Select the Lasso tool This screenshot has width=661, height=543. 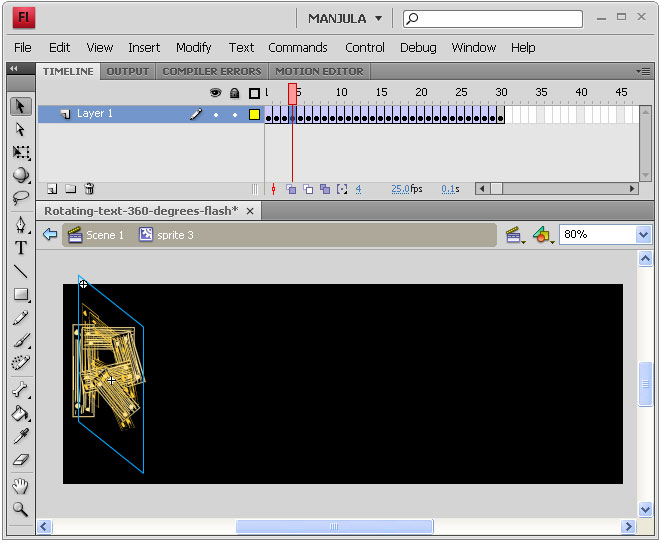point(21,197)
